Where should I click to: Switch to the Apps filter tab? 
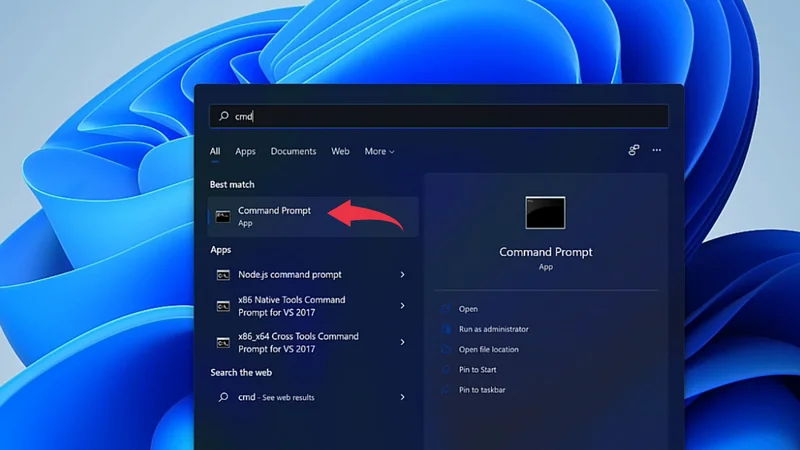(x=245, y=152)
